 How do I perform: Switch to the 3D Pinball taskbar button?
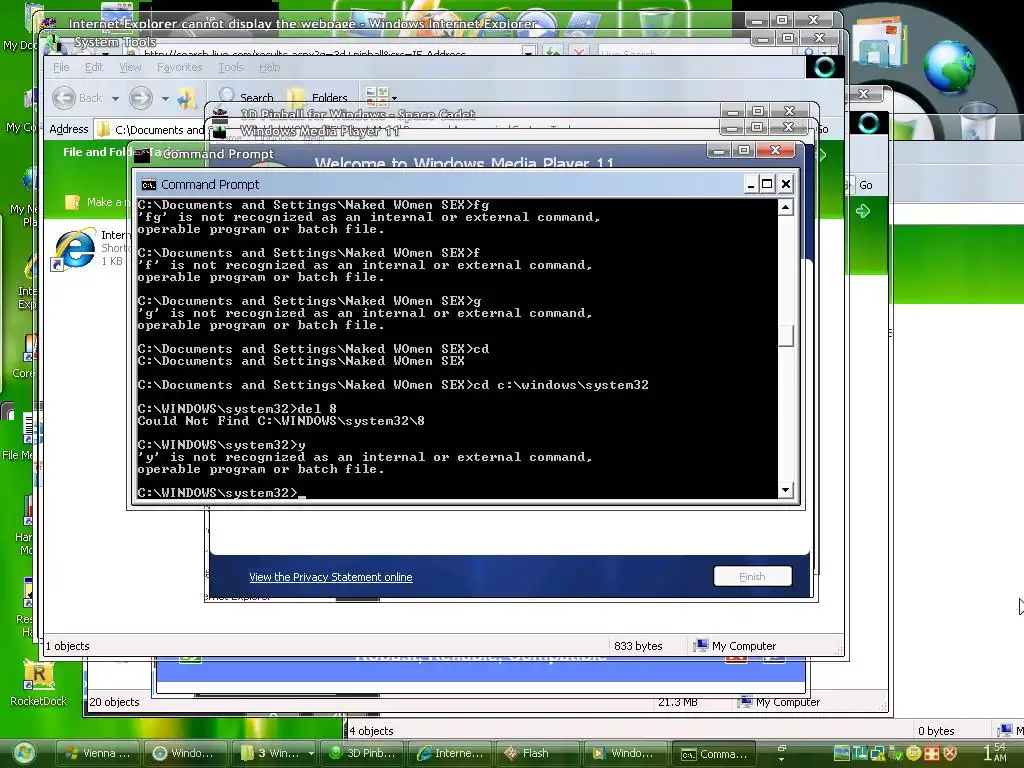[x=364, y=753]
